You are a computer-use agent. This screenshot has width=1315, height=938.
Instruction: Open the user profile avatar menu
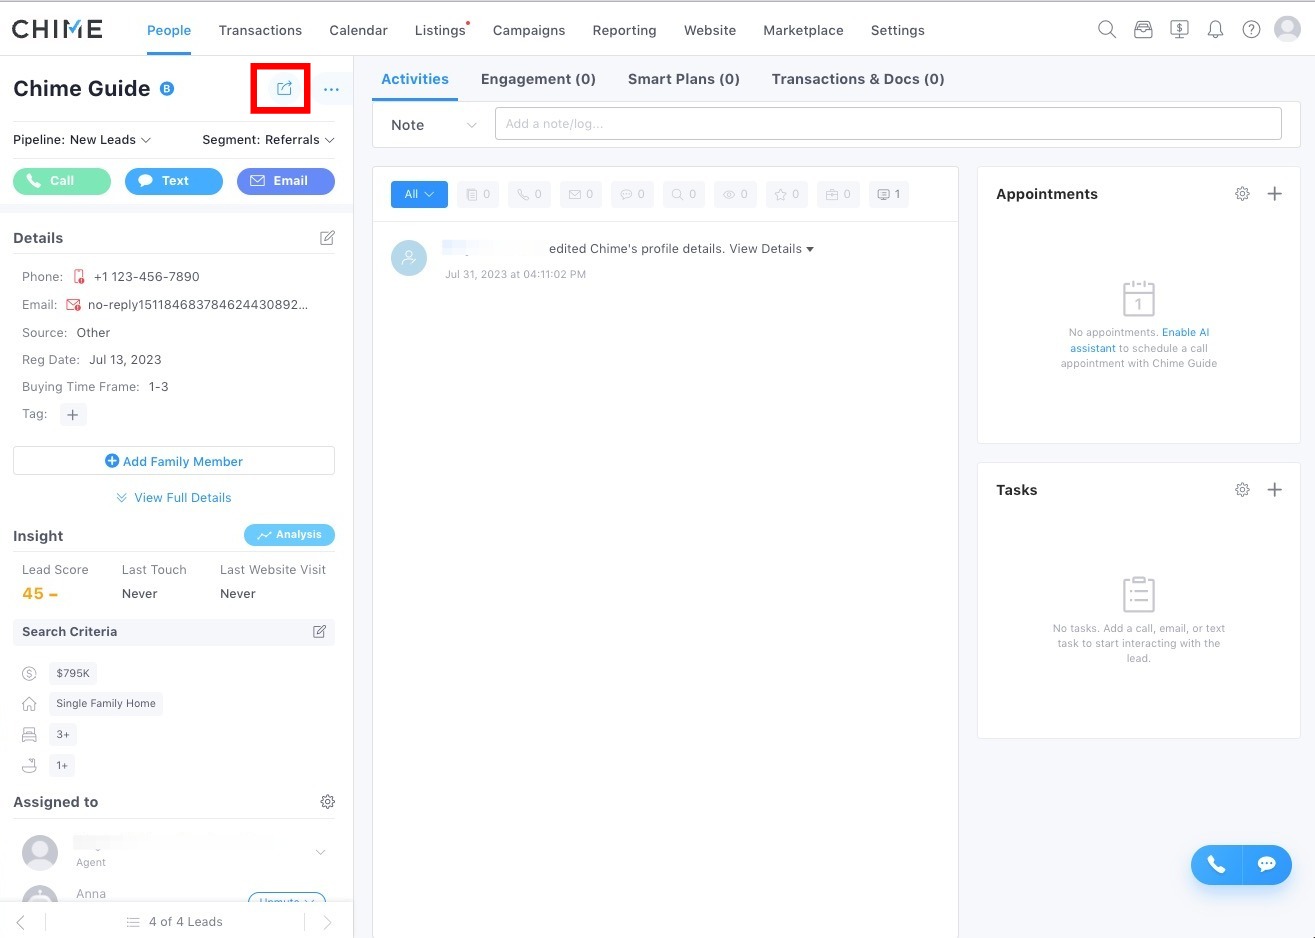[x=1287, y=29]
